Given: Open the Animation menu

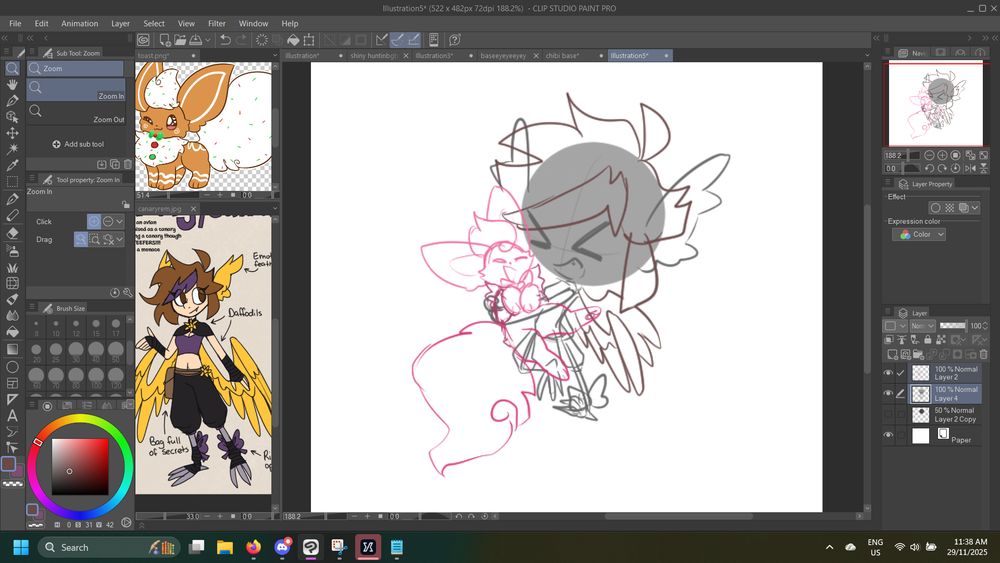Looking at the screenshot, I should tap(80, 24).
